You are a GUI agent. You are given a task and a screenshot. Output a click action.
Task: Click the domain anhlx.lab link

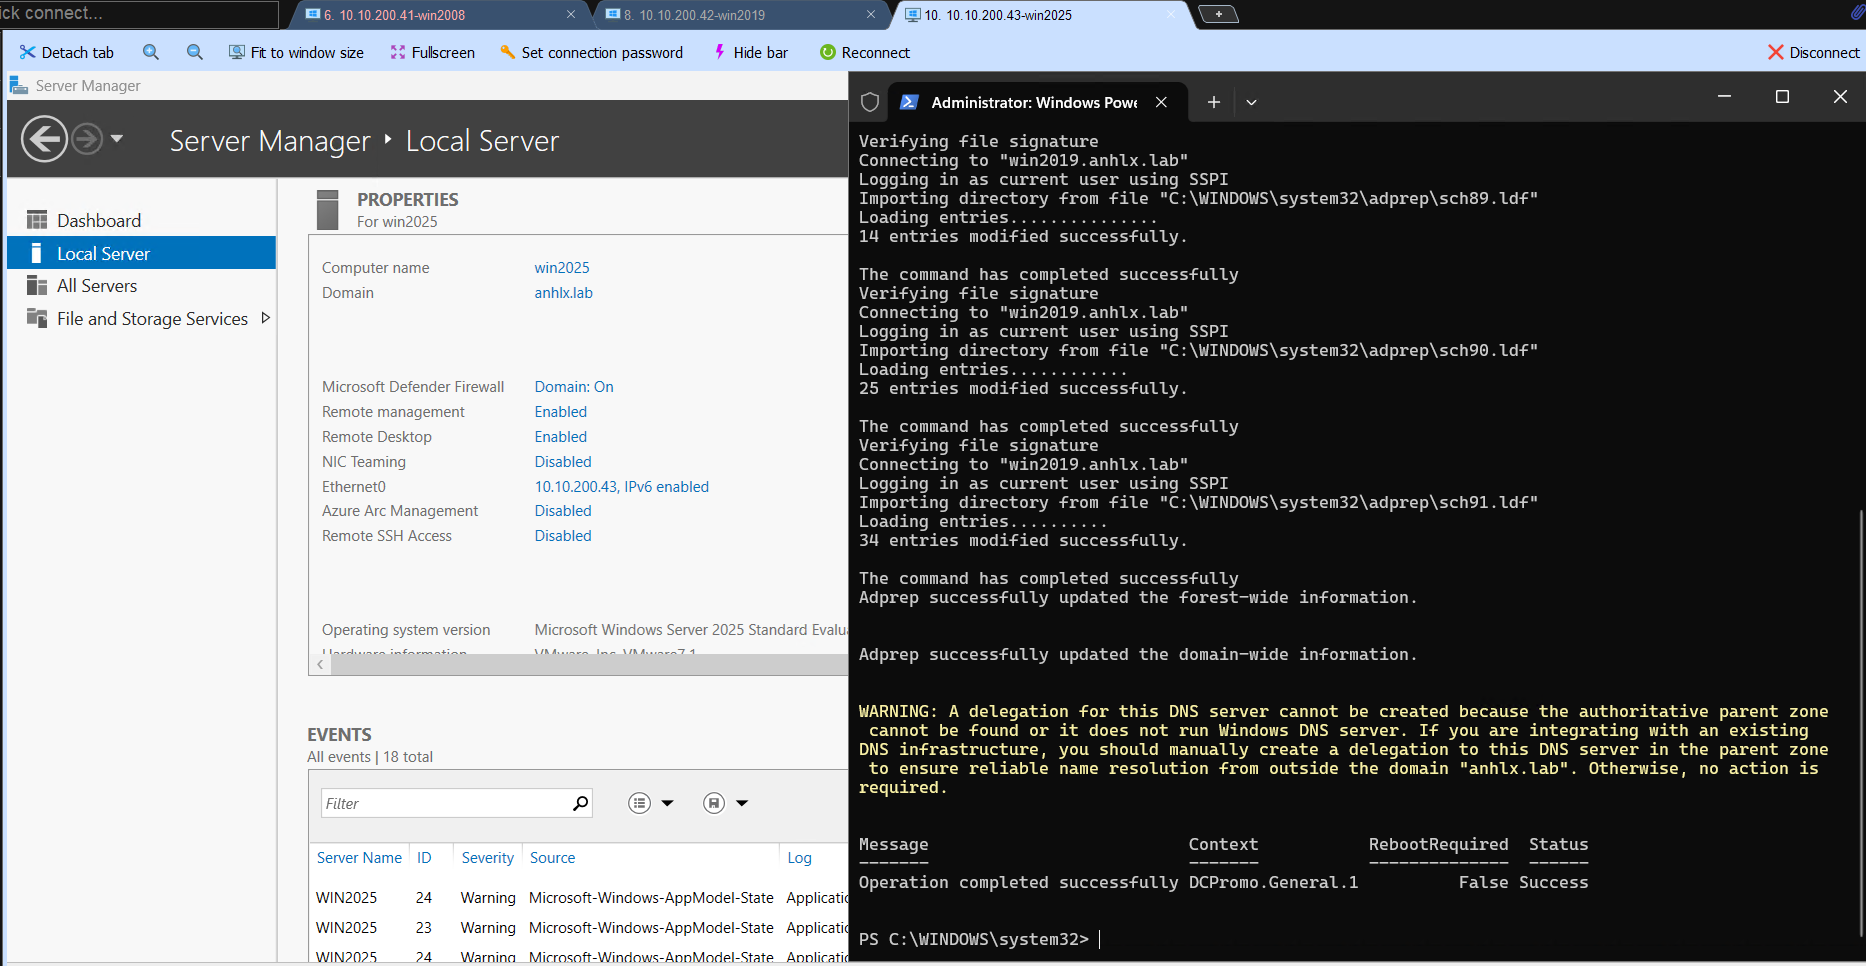tap(563, 293)
